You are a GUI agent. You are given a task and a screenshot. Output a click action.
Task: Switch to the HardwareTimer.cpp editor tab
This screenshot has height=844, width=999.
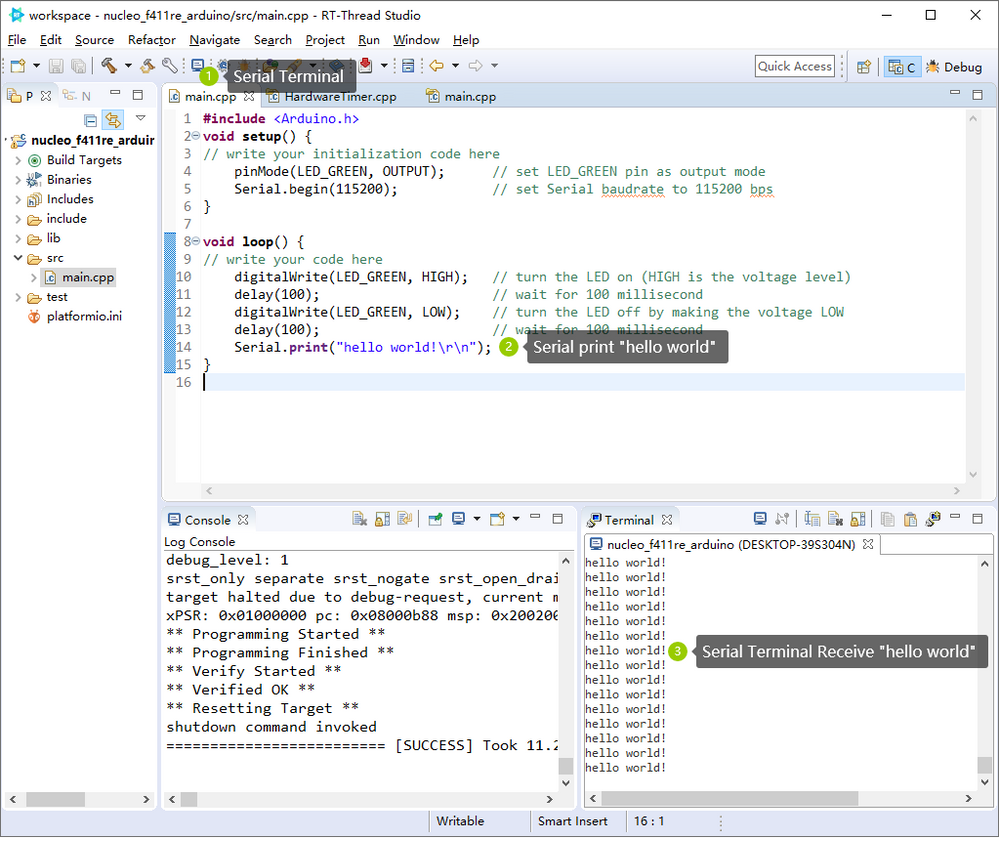340,97
